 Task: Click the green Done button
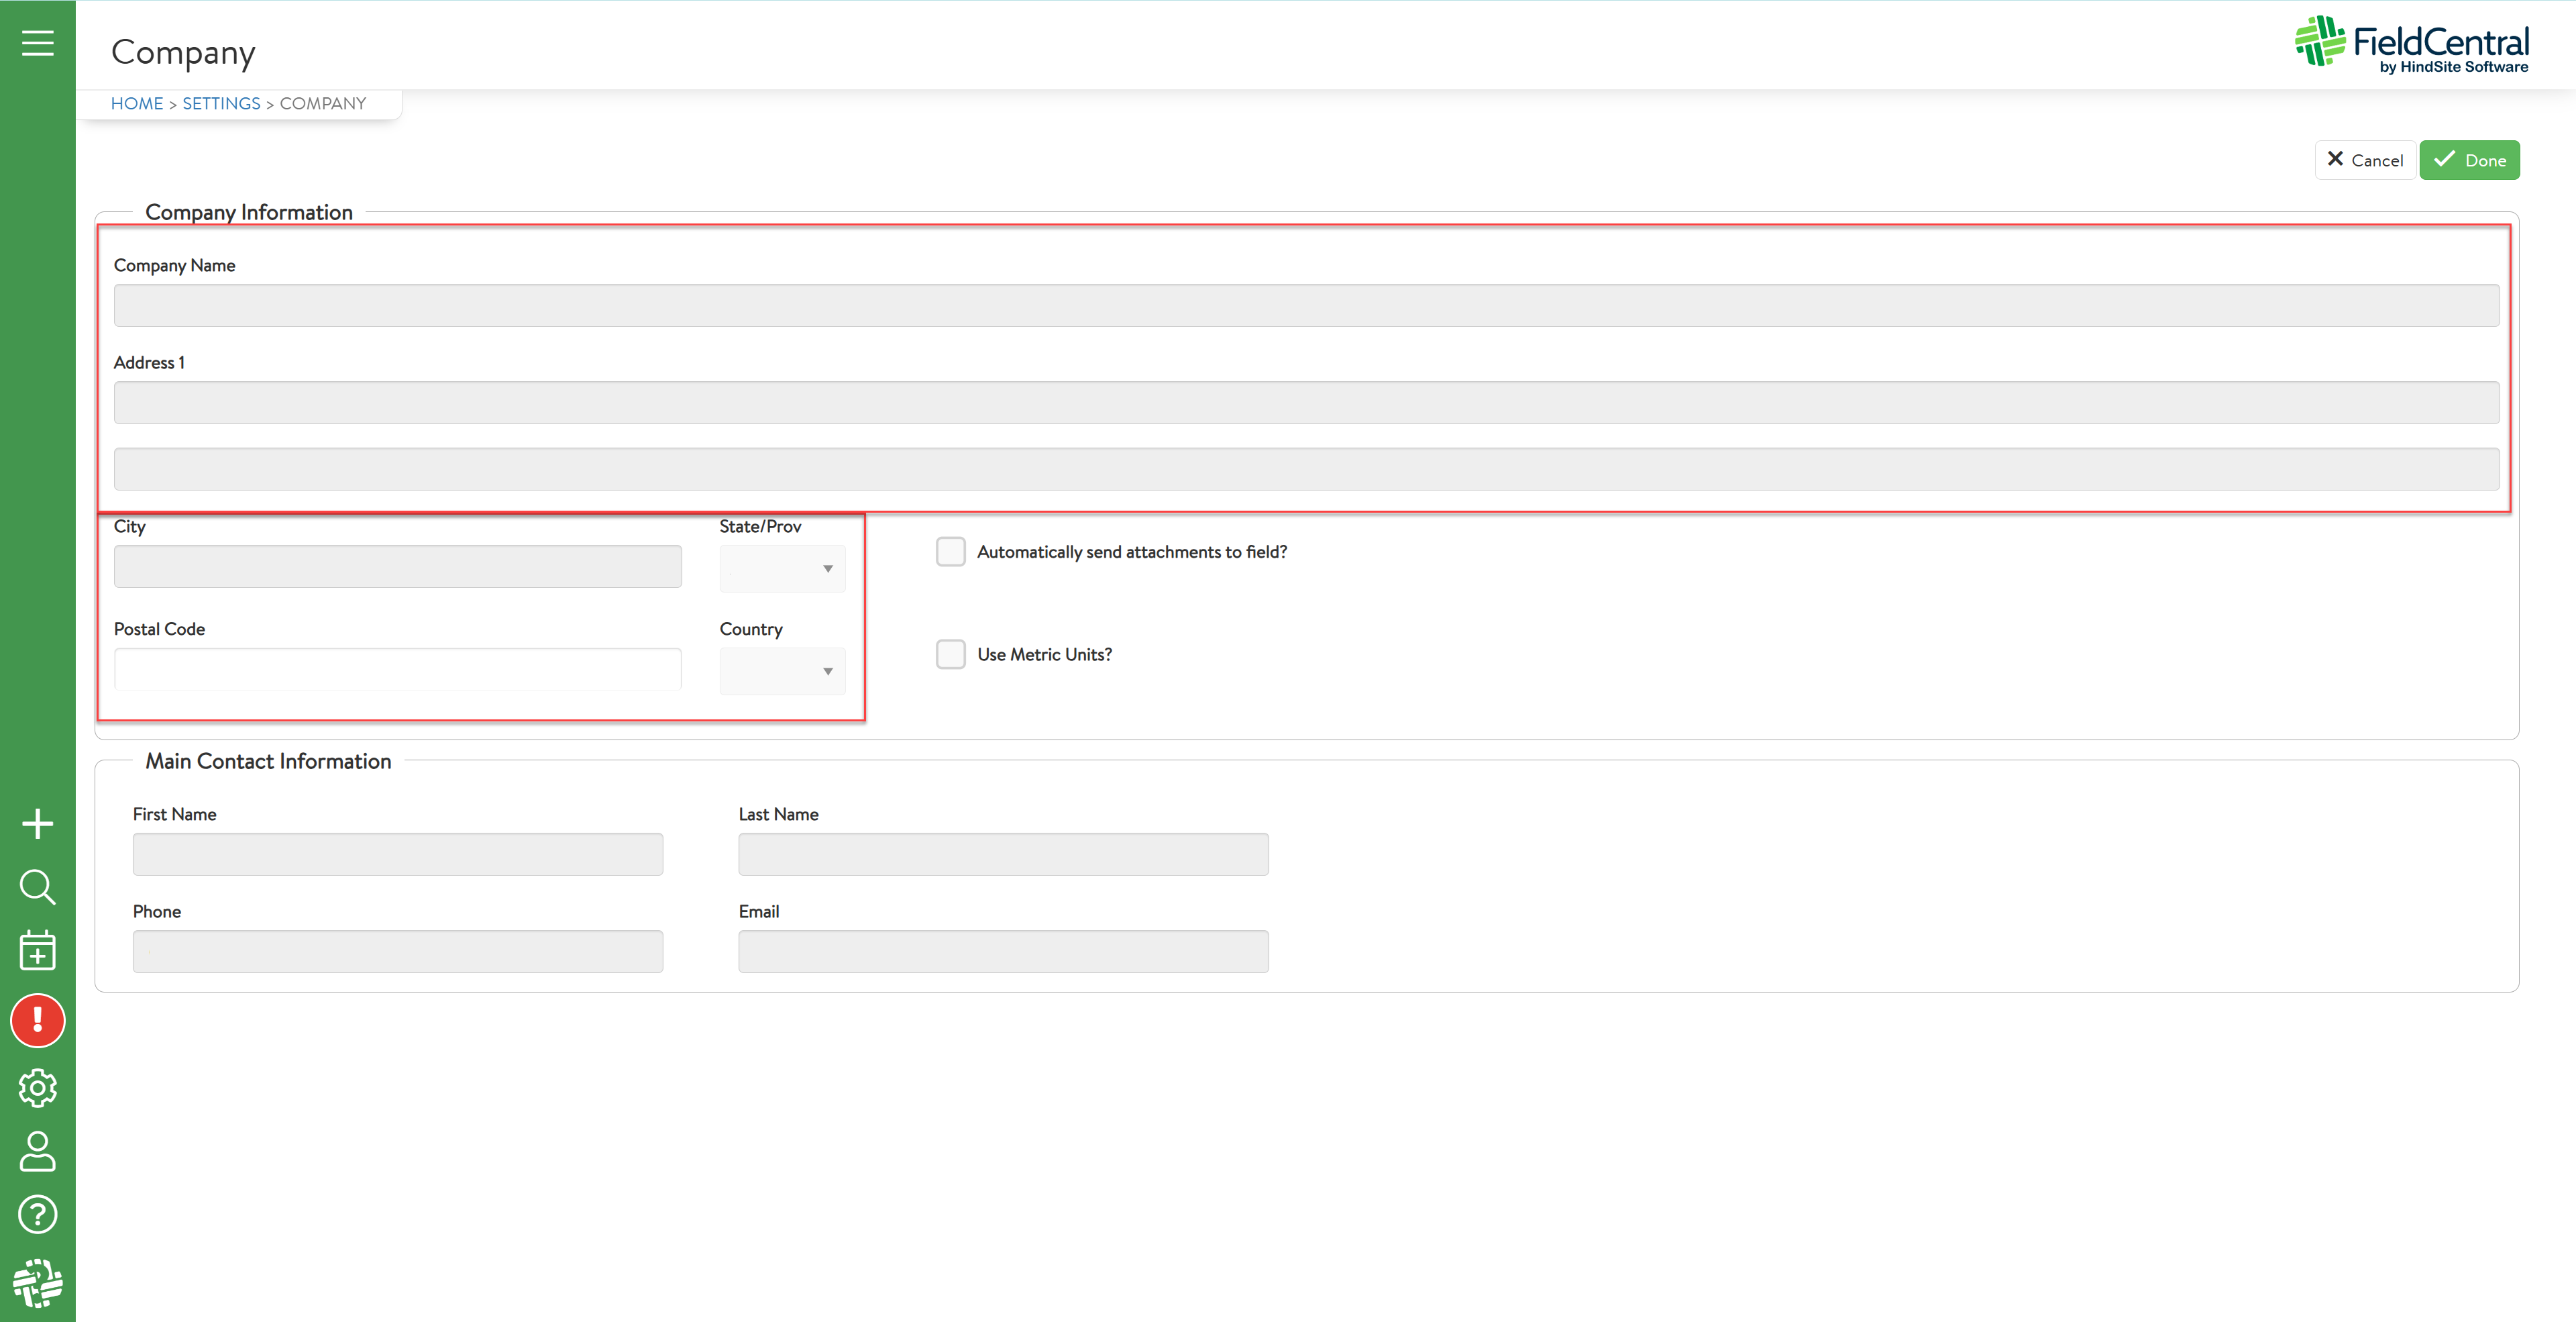[2469, 160]
